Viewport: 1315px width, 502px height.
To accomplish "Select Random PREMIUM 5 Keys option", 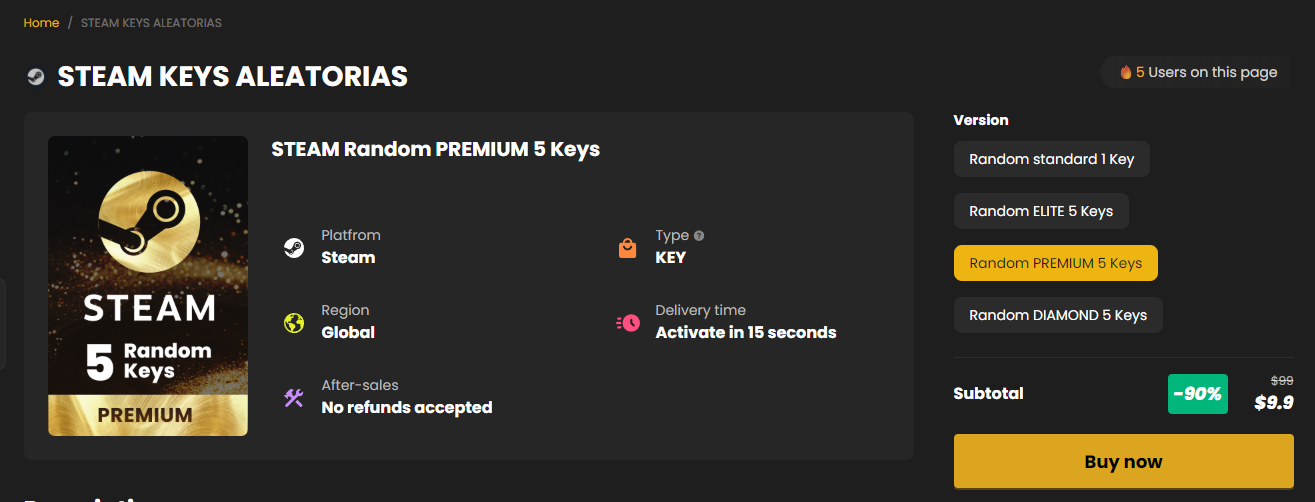I will click(1055, 263).
